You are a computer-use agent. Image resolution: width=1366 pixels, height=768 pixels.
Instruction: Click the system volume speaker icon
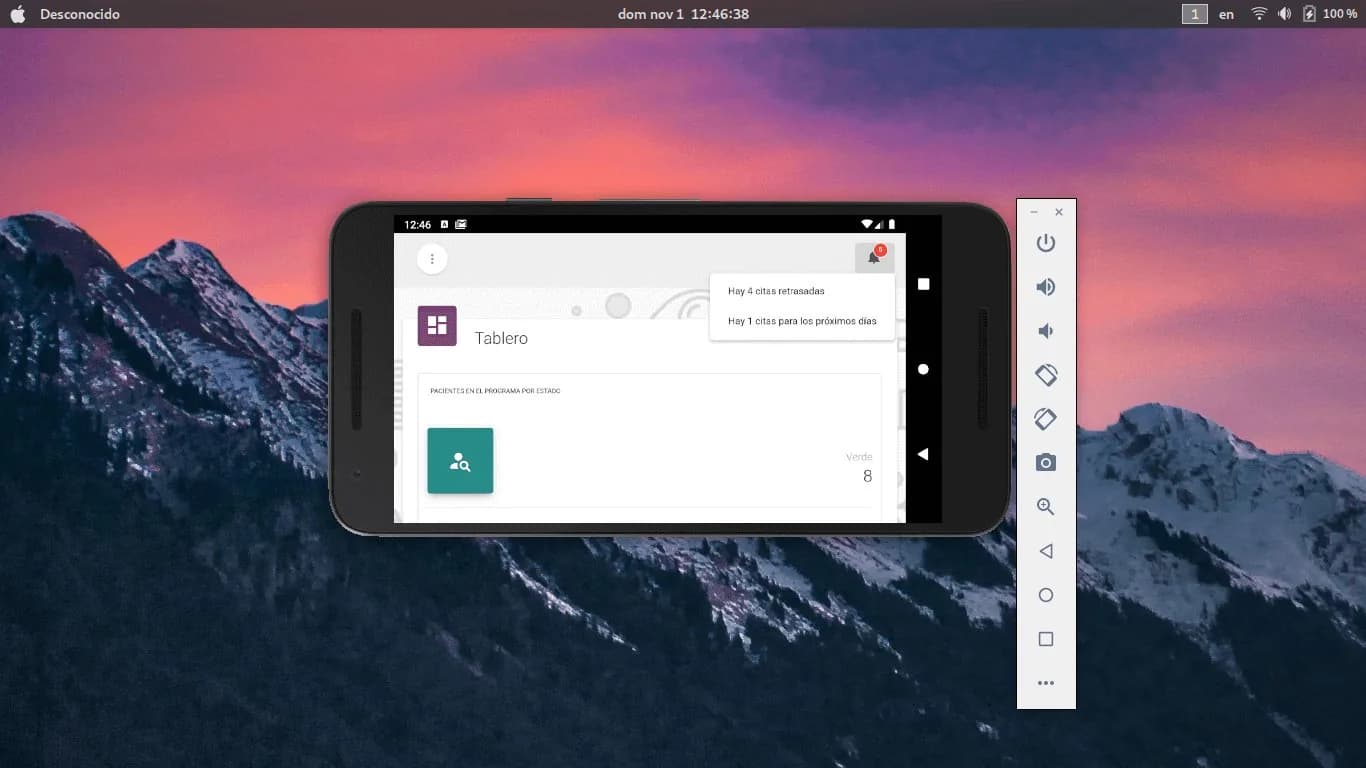pos(1285,14)
